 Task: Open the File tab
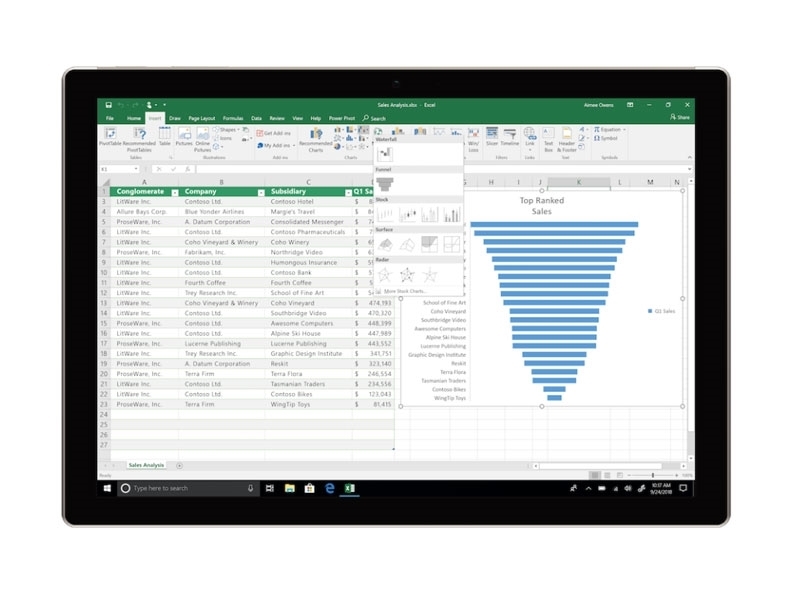coord(110,118)
